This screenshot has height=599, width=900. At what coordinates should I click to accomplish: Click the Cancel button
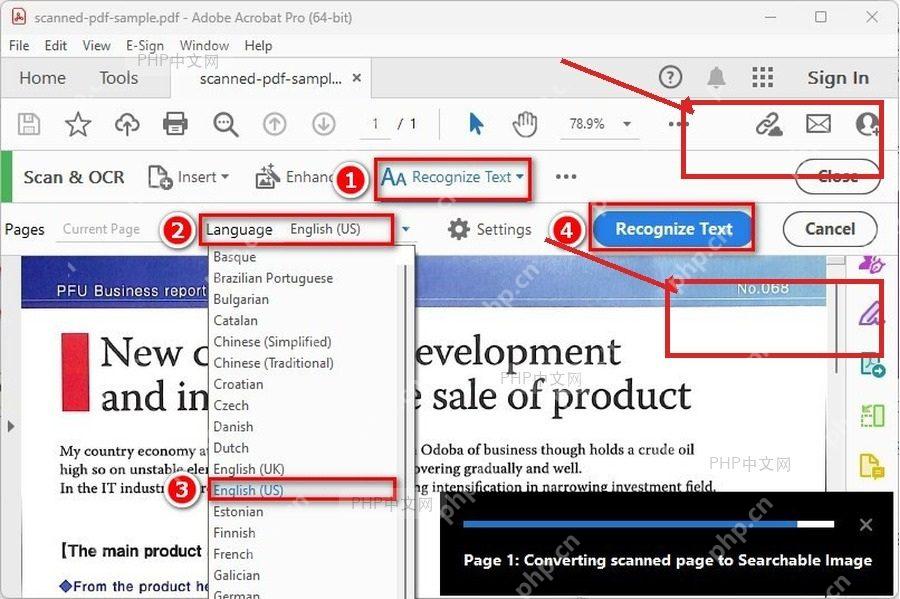click(830, 229)
